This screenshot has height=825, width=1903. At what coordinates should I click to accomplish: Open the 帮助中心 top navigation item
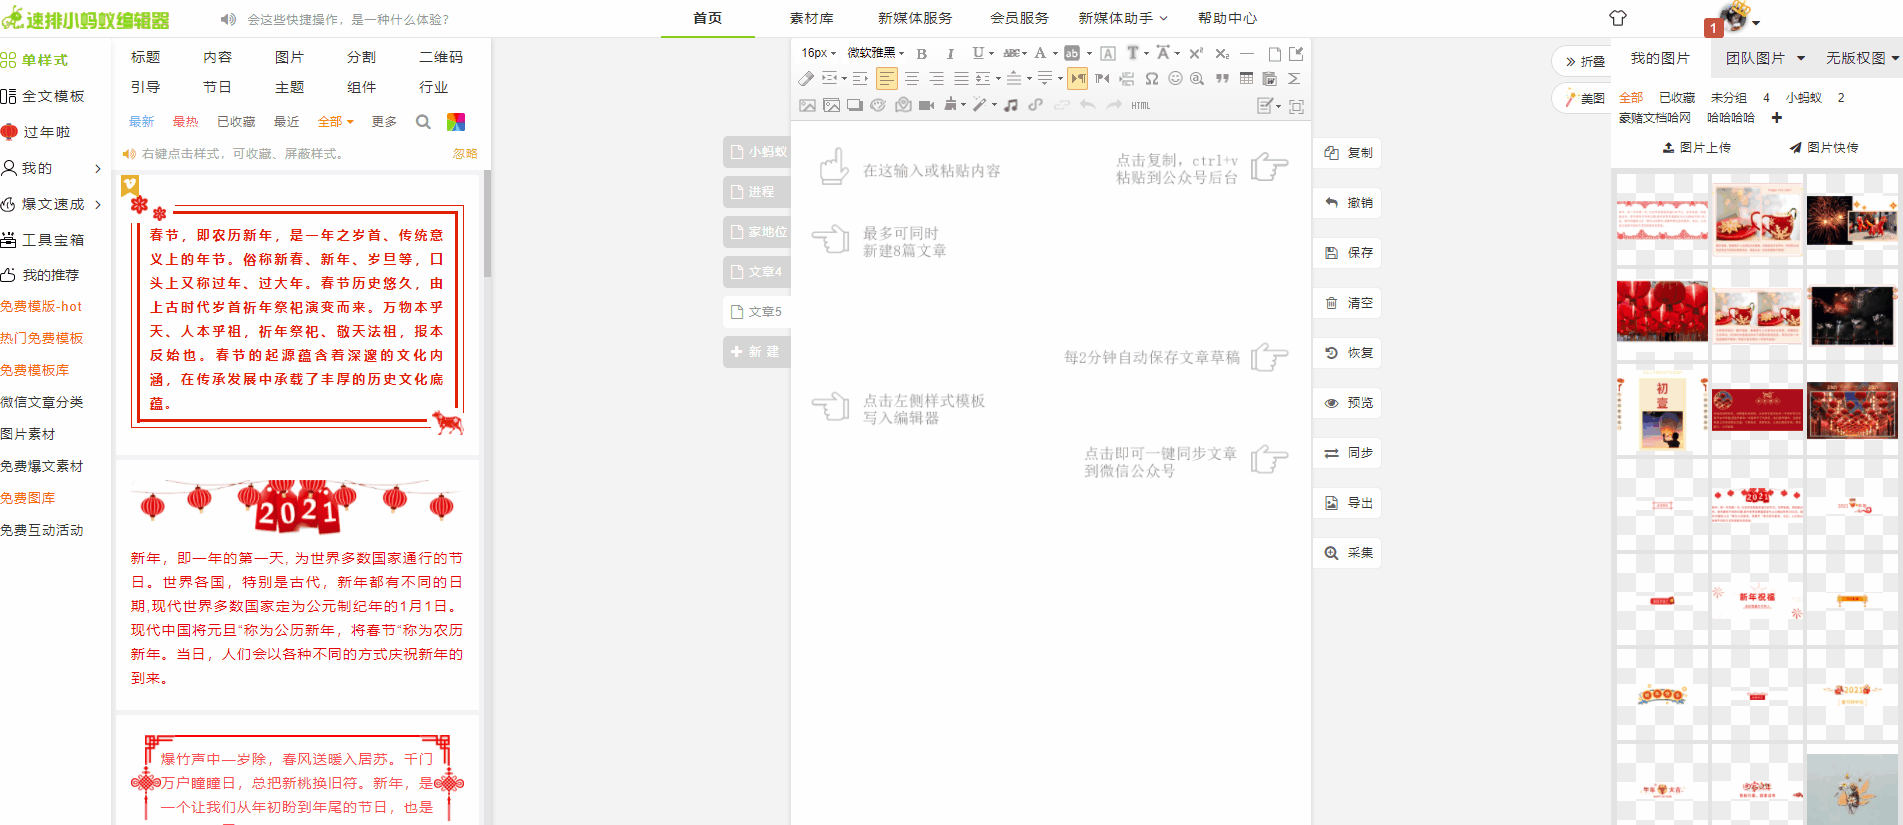[x=1227, y=18]
